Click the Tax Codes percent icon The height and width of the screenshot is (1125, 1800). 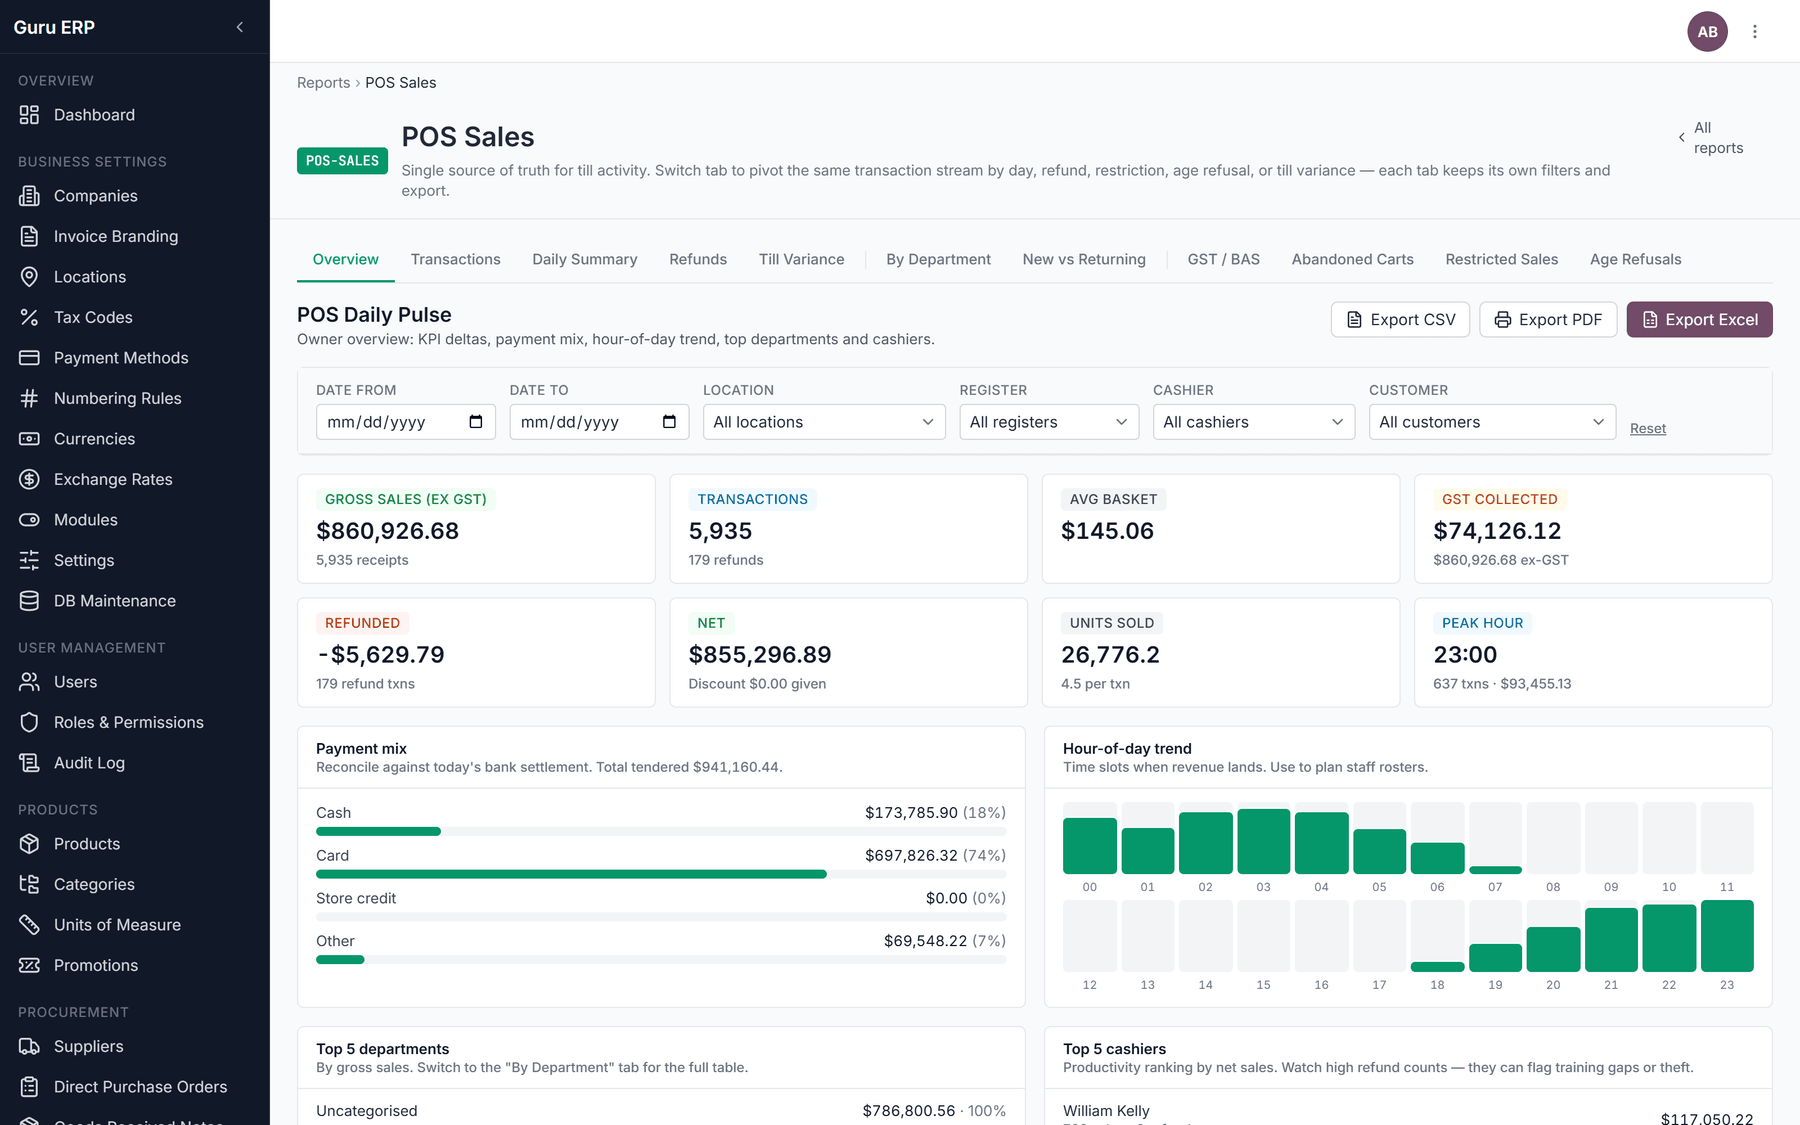point(29,317)
